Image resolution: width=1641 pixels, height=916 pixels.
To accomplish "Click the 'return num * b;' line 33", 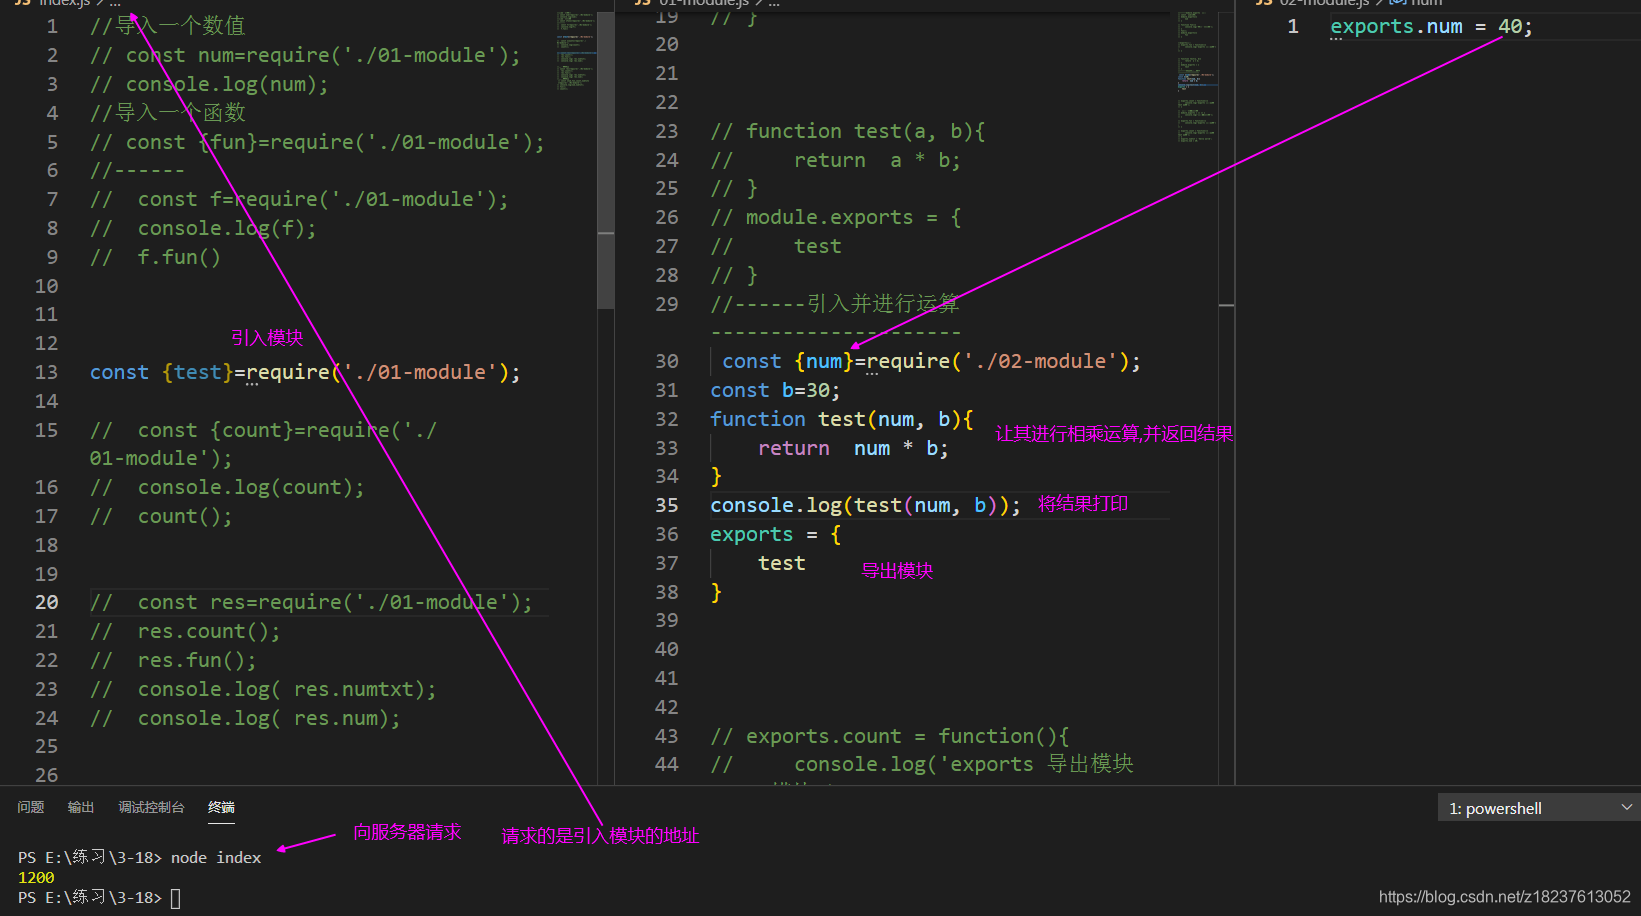I will tap(853, 448).
